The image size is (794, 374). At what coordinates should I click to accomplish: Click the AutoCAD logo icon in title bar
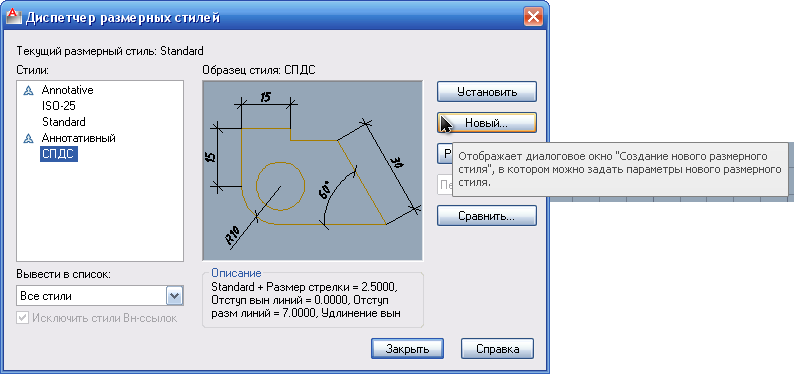coord(13,17)
